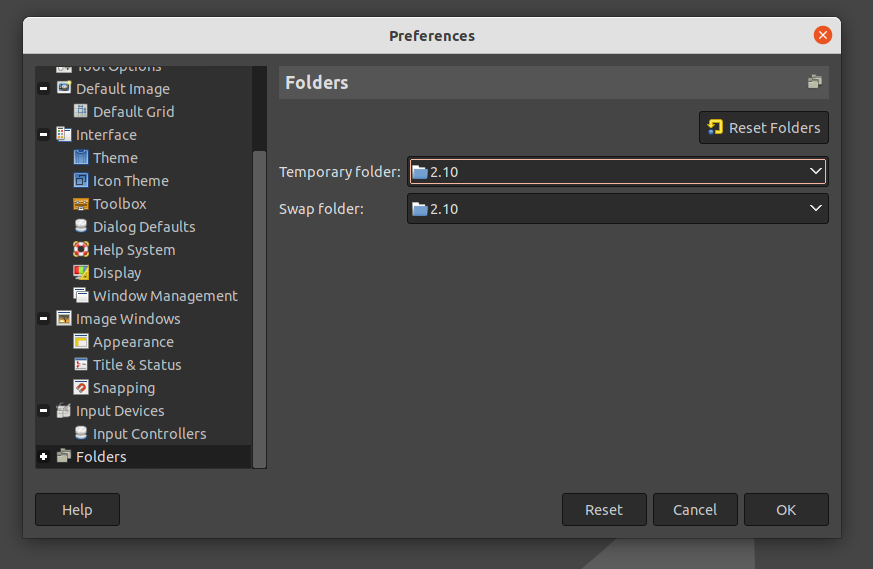Click the Help System lifebuoy icon

81,250
